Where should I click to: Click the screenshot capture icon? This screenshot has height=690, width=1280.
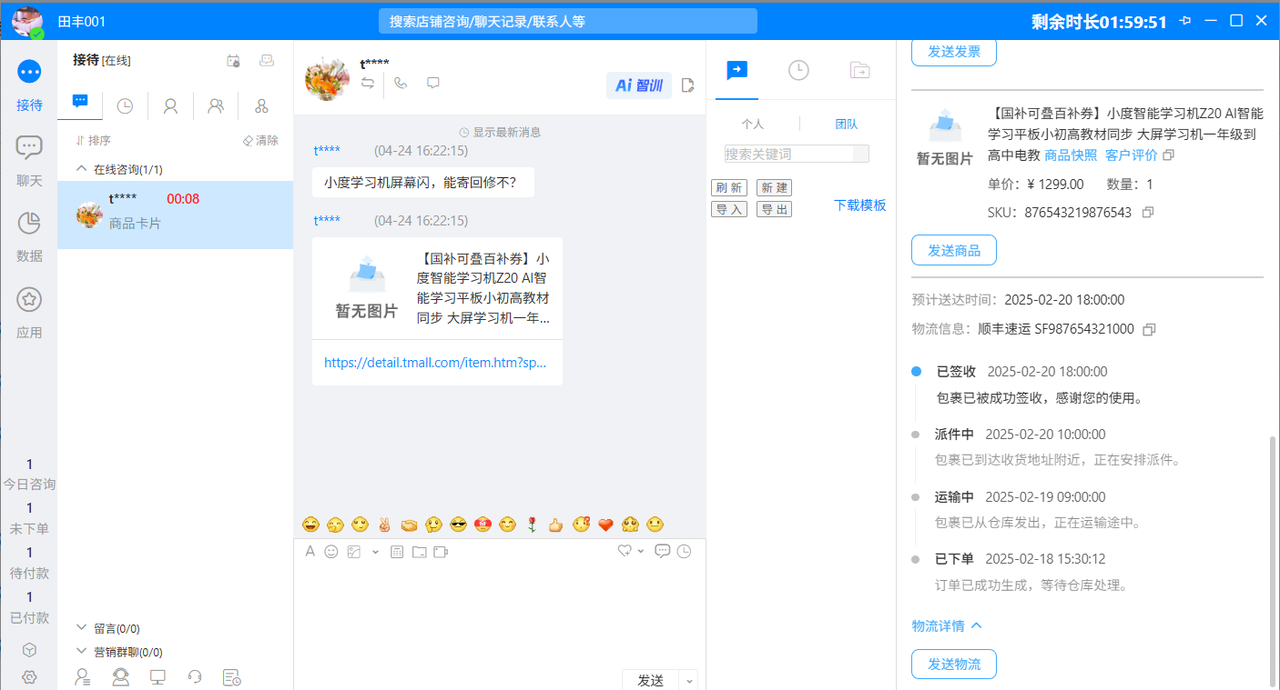click(353, 551)
